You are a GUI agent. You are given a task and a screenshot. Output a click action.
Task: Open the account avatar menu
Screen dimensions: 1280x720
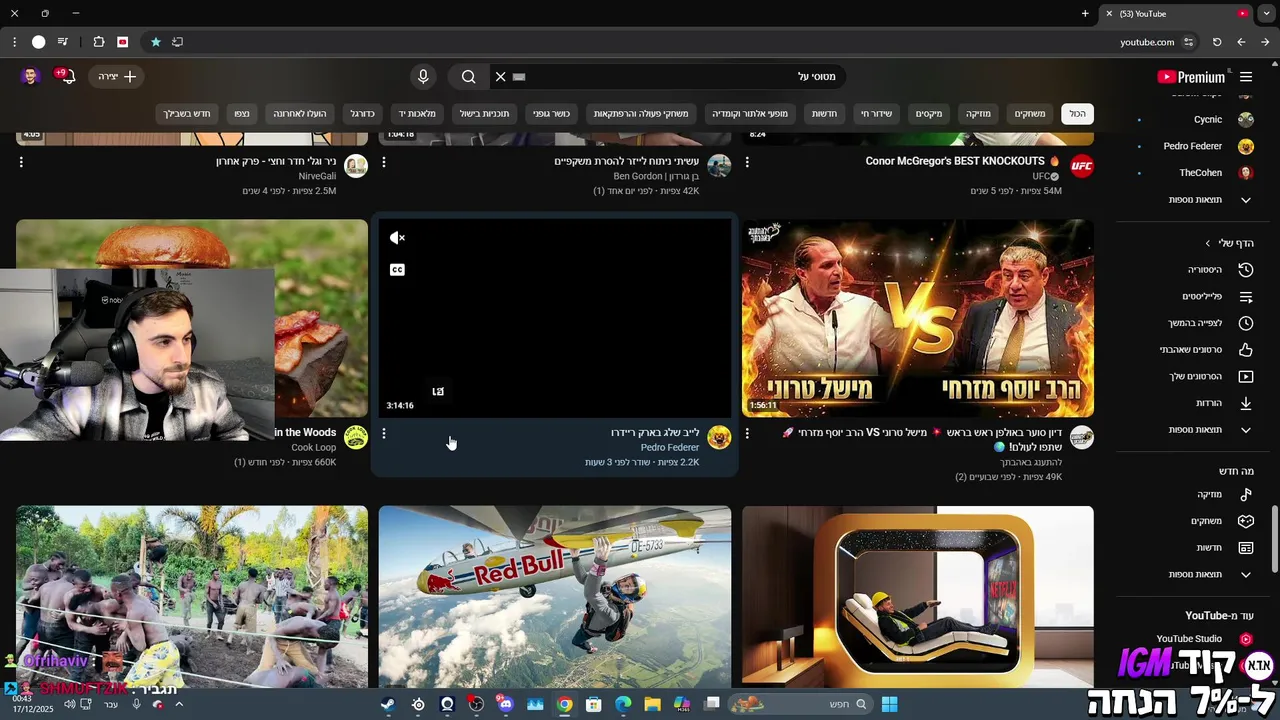pyautogui.click(x=30, y=76)
